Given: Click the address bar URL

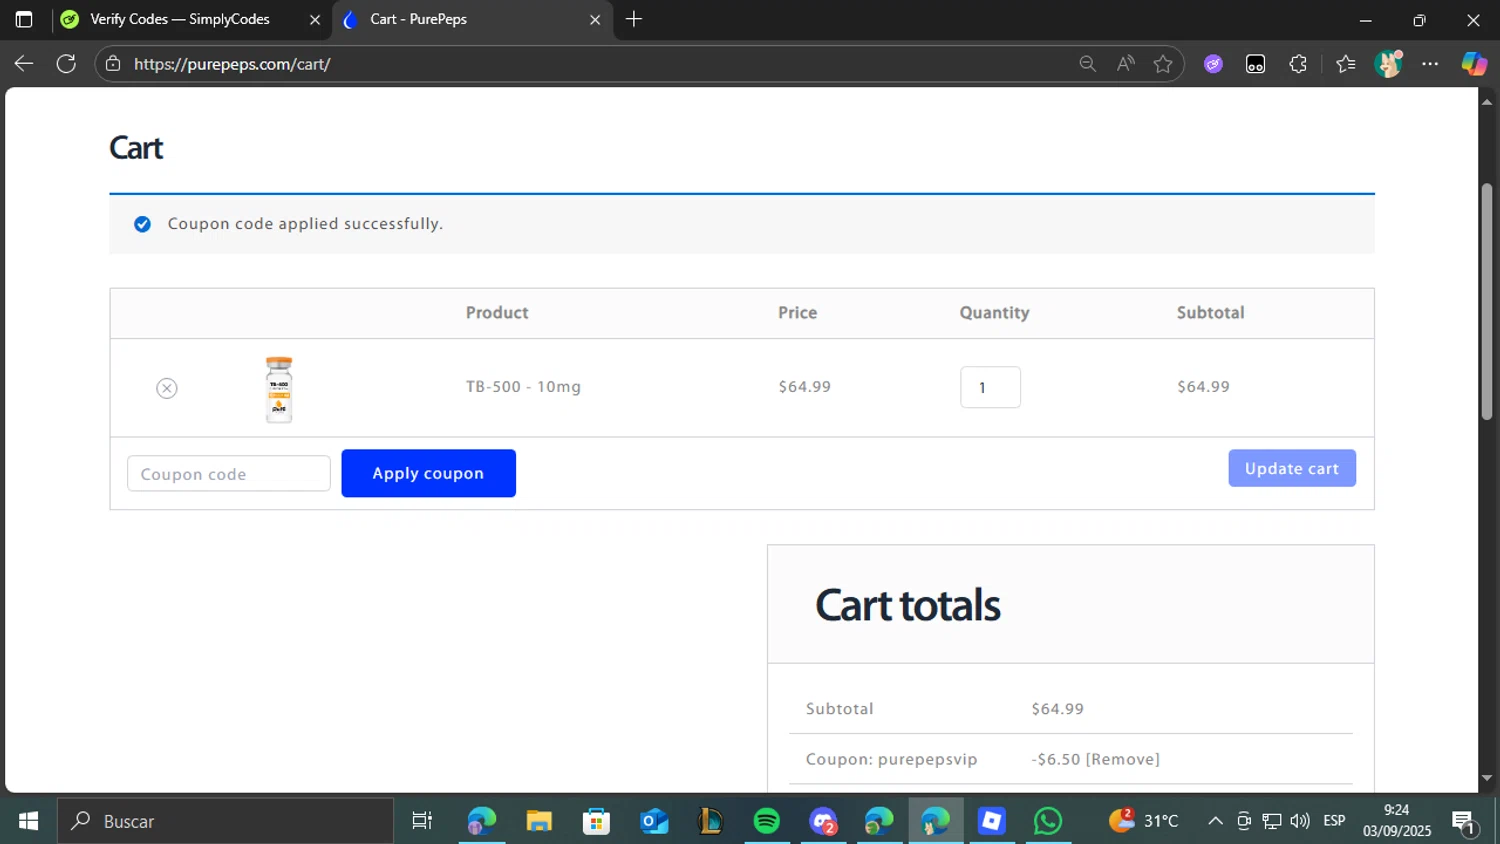Looking at the screenshot, I should (x=232, y=64).
